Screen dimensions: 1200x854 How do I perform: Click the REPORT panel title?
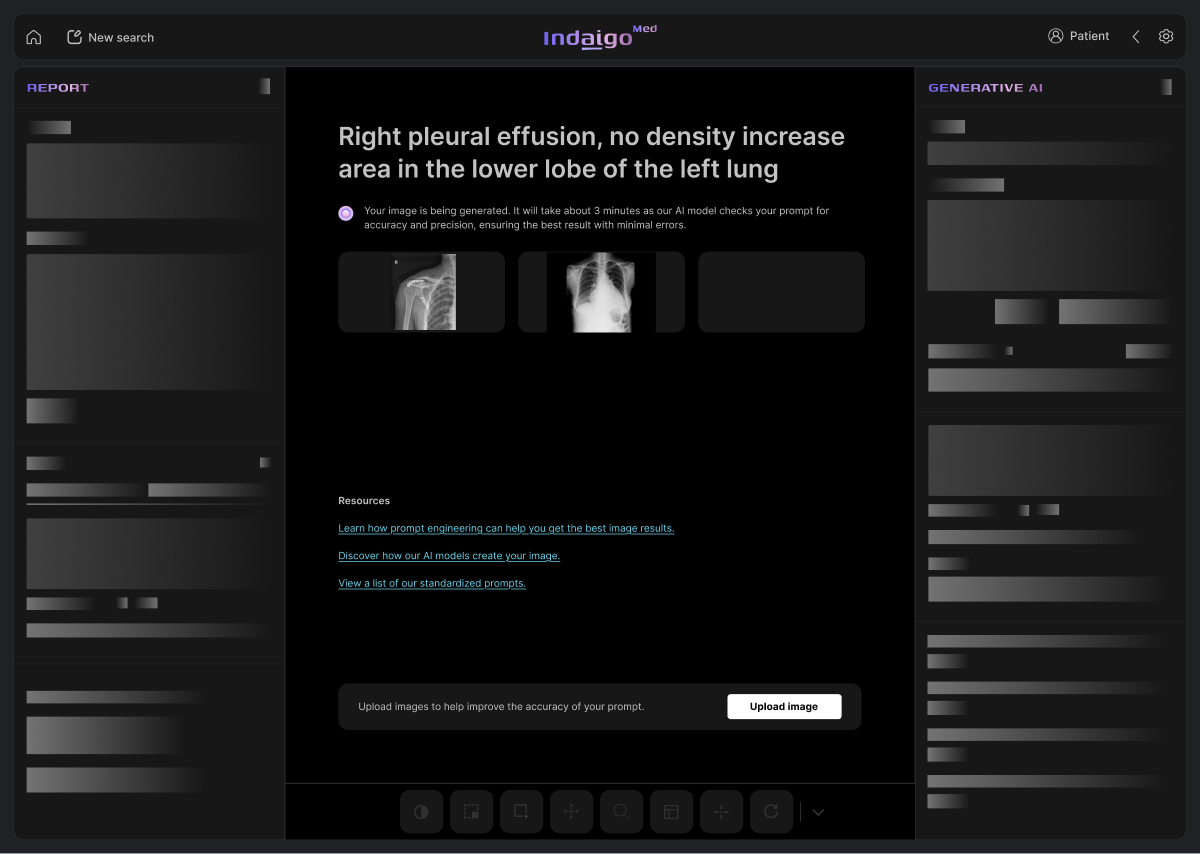click(58, 88)
